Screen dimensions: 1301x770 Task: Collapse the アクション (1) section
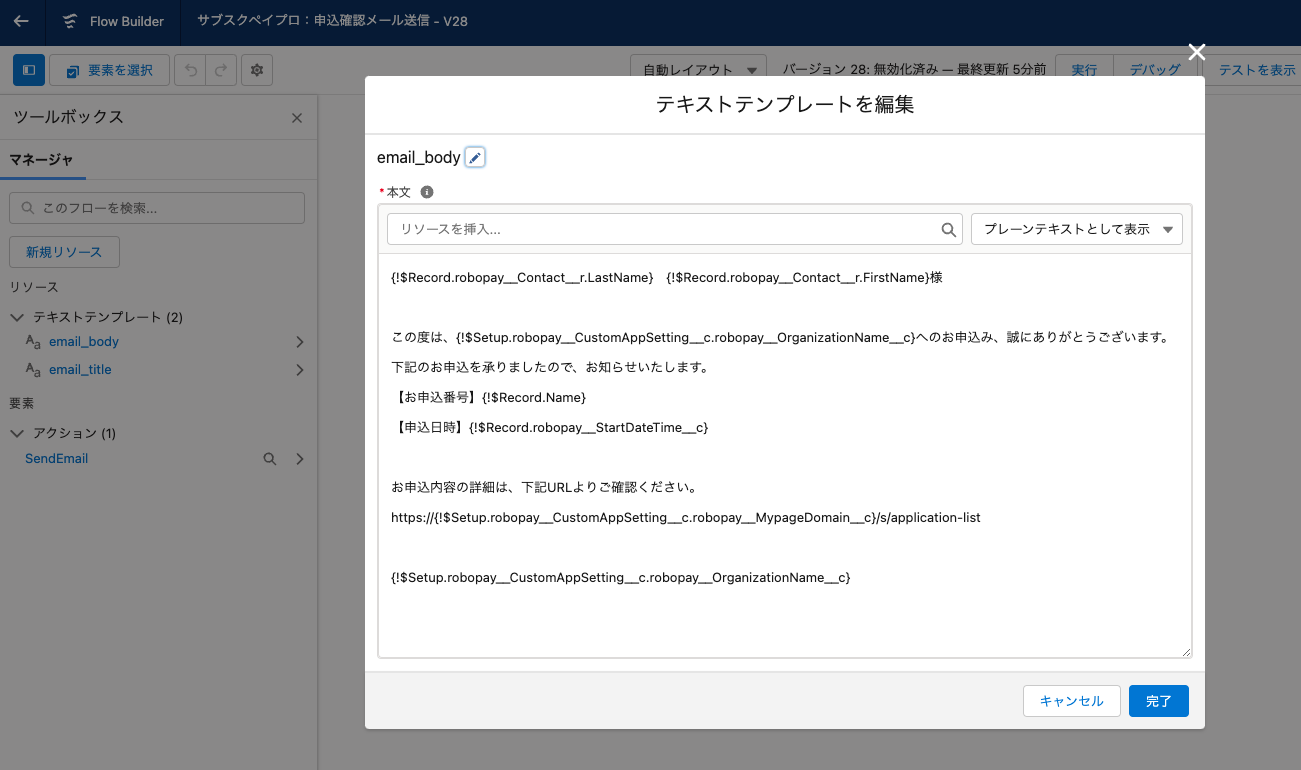(x=17, y=433)
